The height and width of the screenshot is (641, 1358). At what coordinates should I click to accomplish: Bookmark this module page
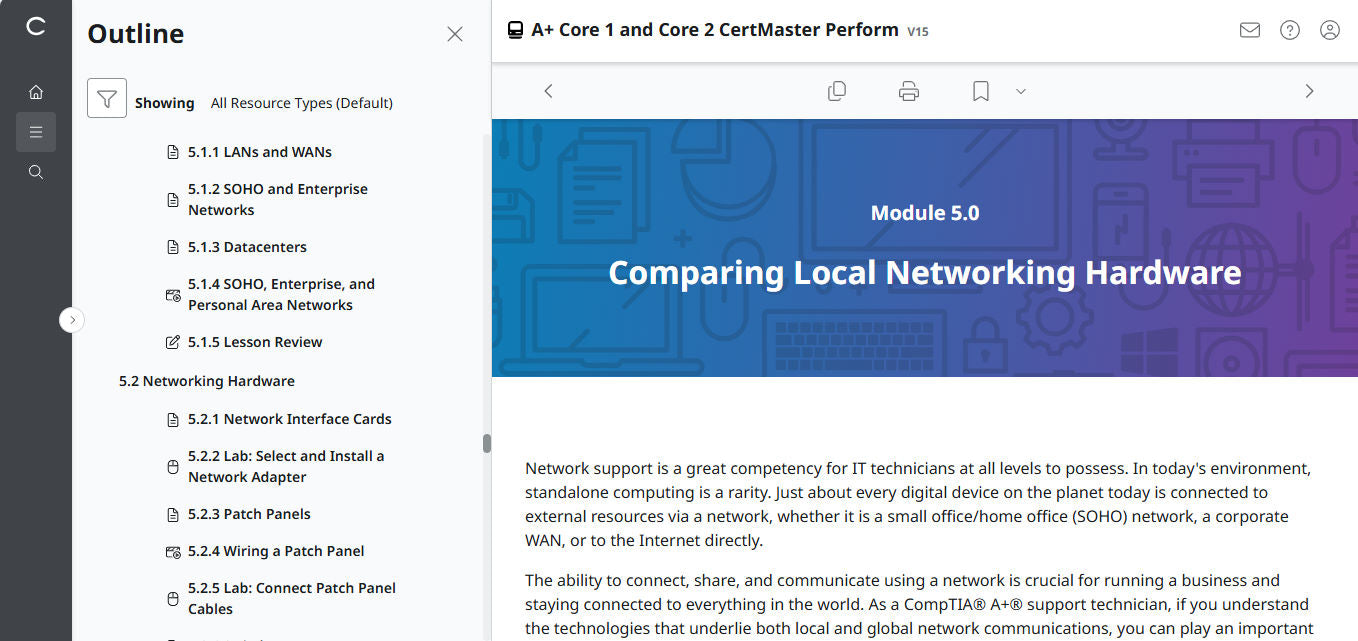pyautogui.click(x=980, y=90)
